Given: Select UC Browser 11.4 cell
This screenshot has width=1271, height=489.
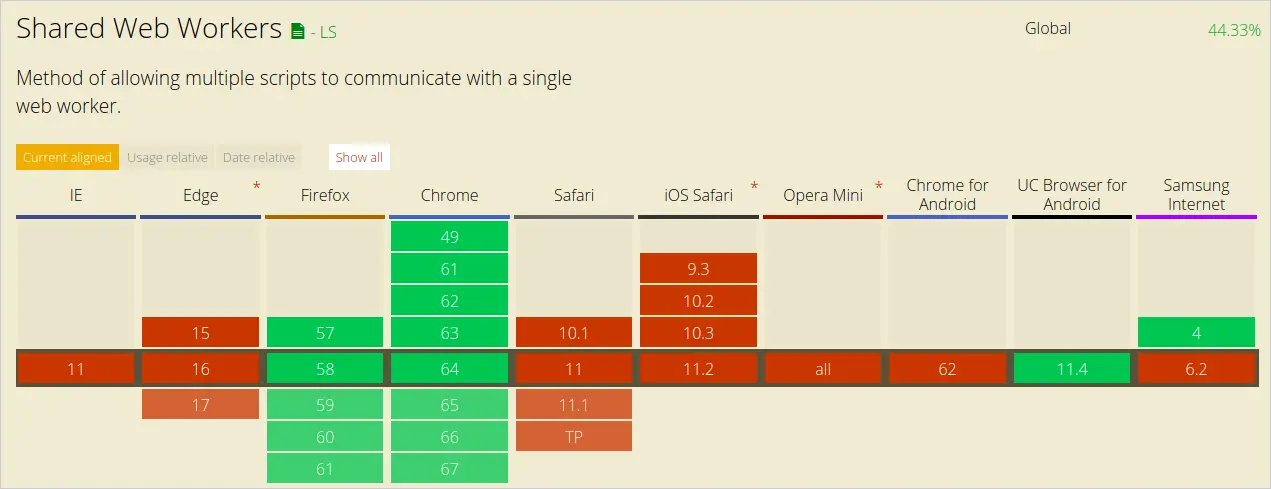Looking at the screenshot, I should 1072,369.
